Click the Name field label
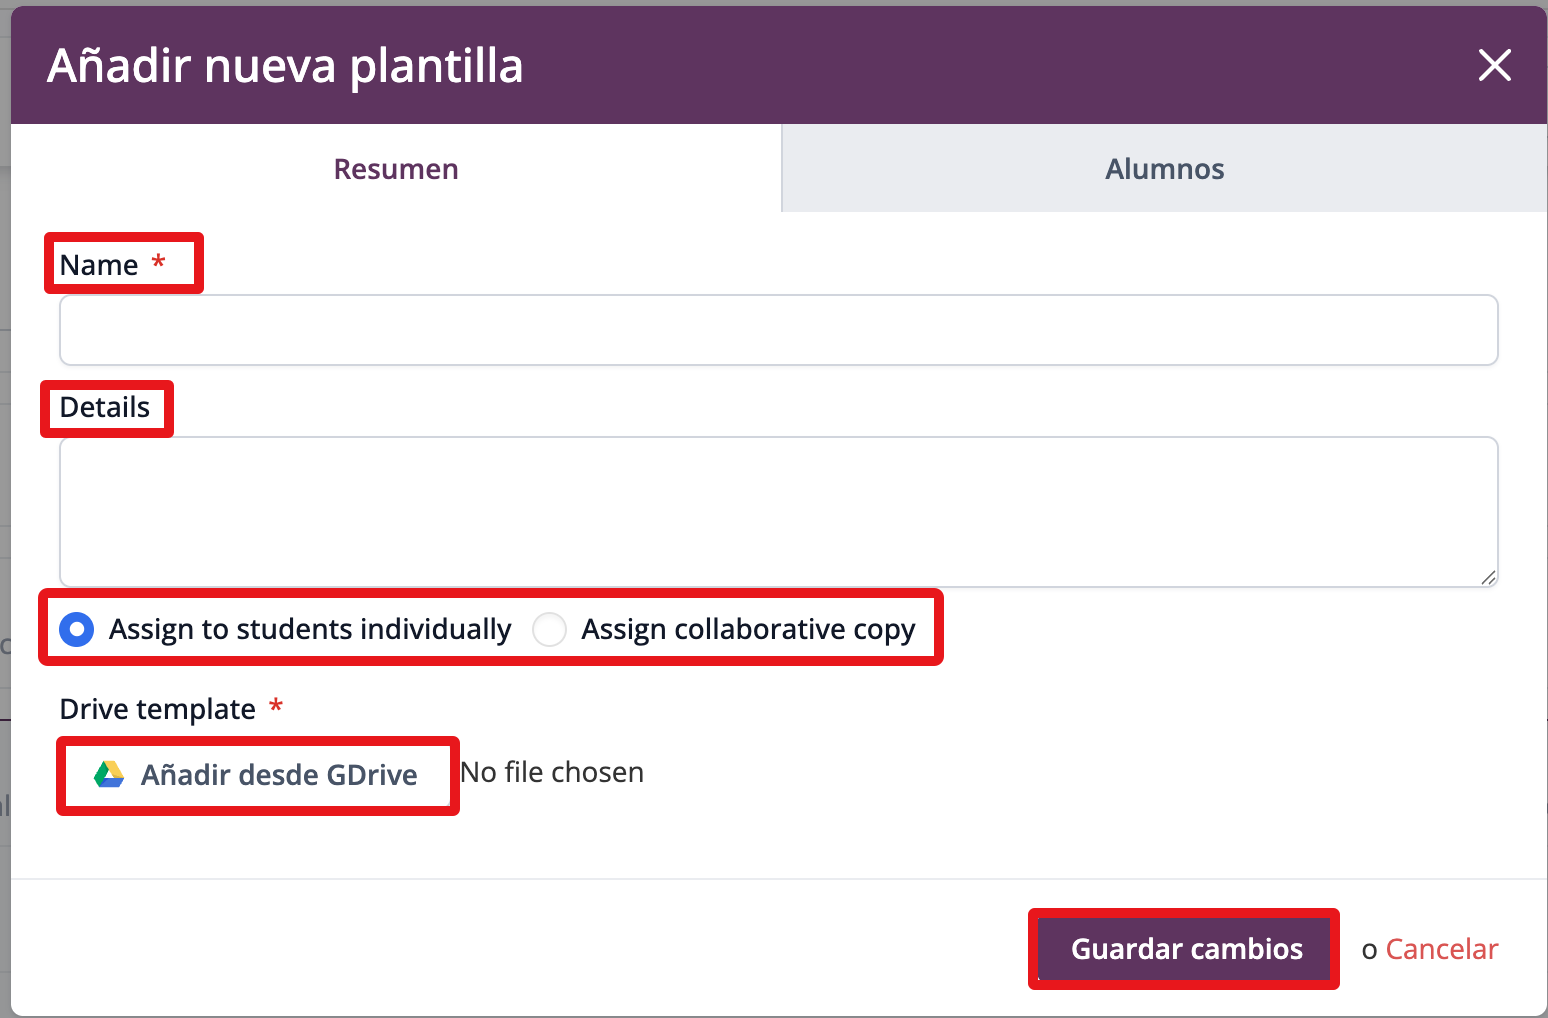 coord(99,265)
